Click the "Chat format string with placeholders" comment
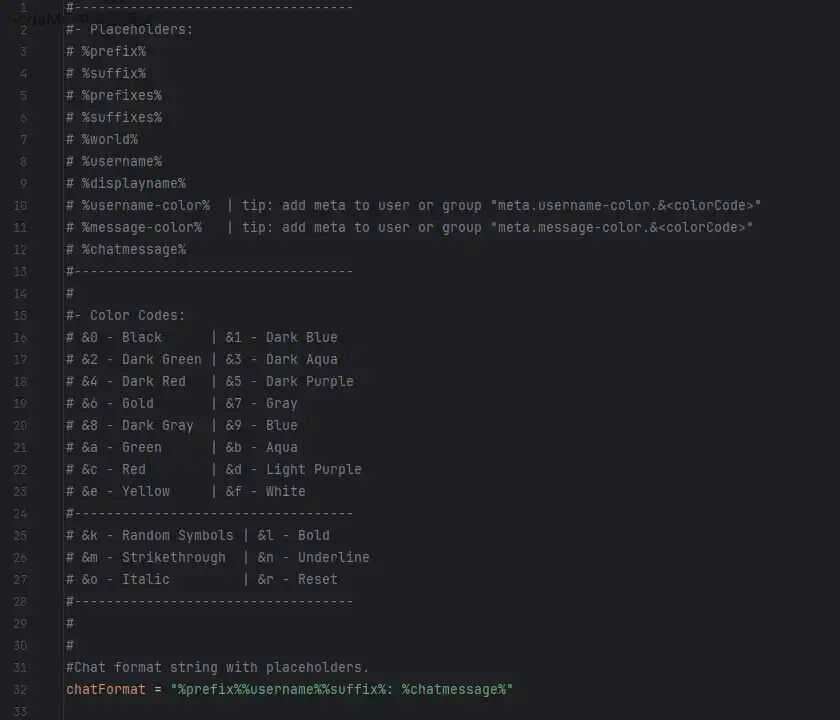 tap(218, 667)
